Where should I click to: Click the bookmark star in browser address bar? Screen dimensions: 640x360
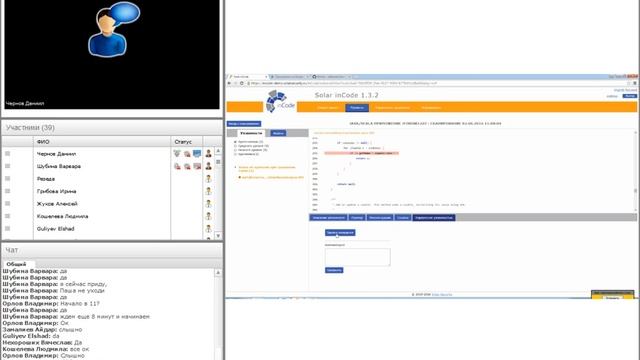pyautogui.click(x=629, y=83)
